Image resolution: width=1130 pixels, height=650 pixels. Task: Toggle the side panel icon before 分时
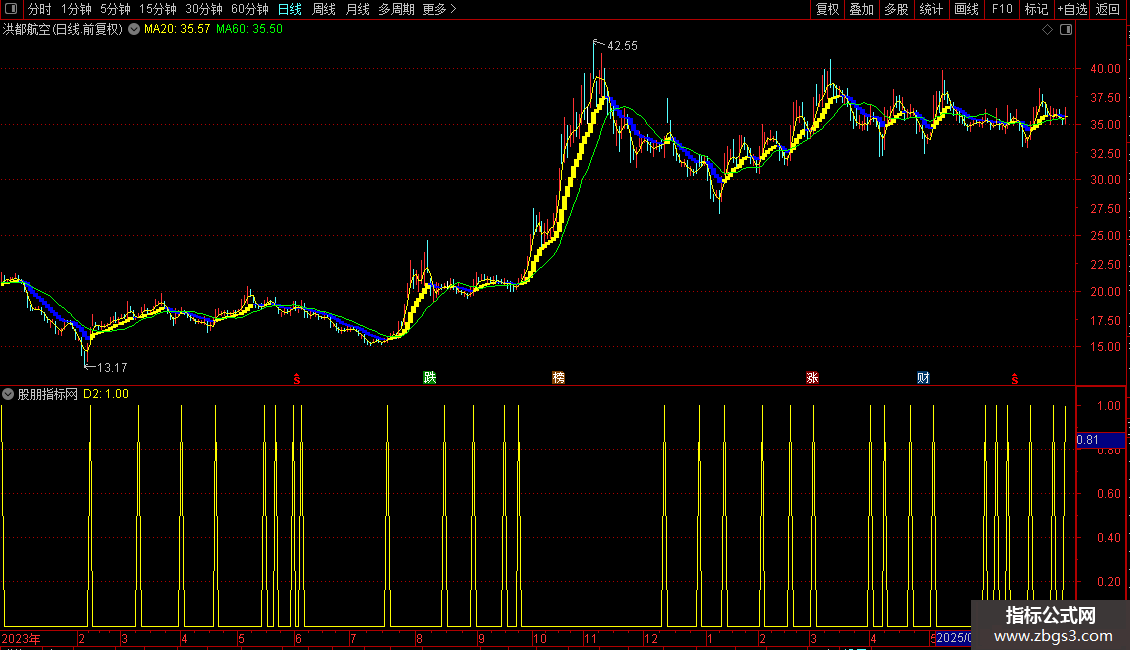coord(11,9)
